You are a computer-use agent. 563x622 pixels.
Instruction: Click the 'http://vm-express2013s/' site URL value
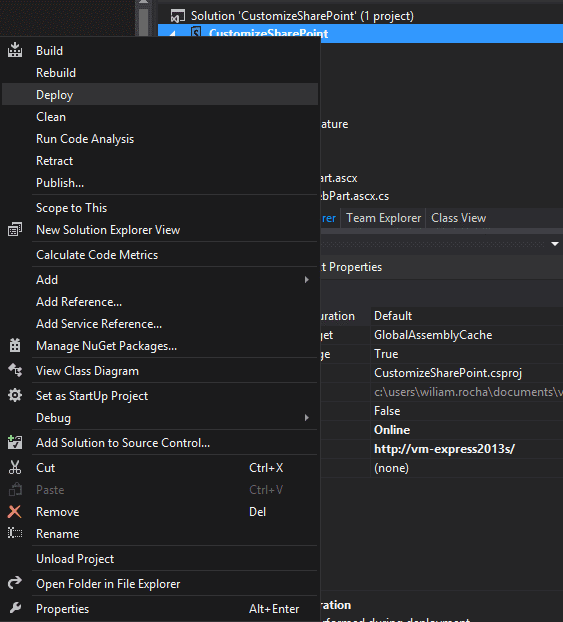tap(444, 449)
